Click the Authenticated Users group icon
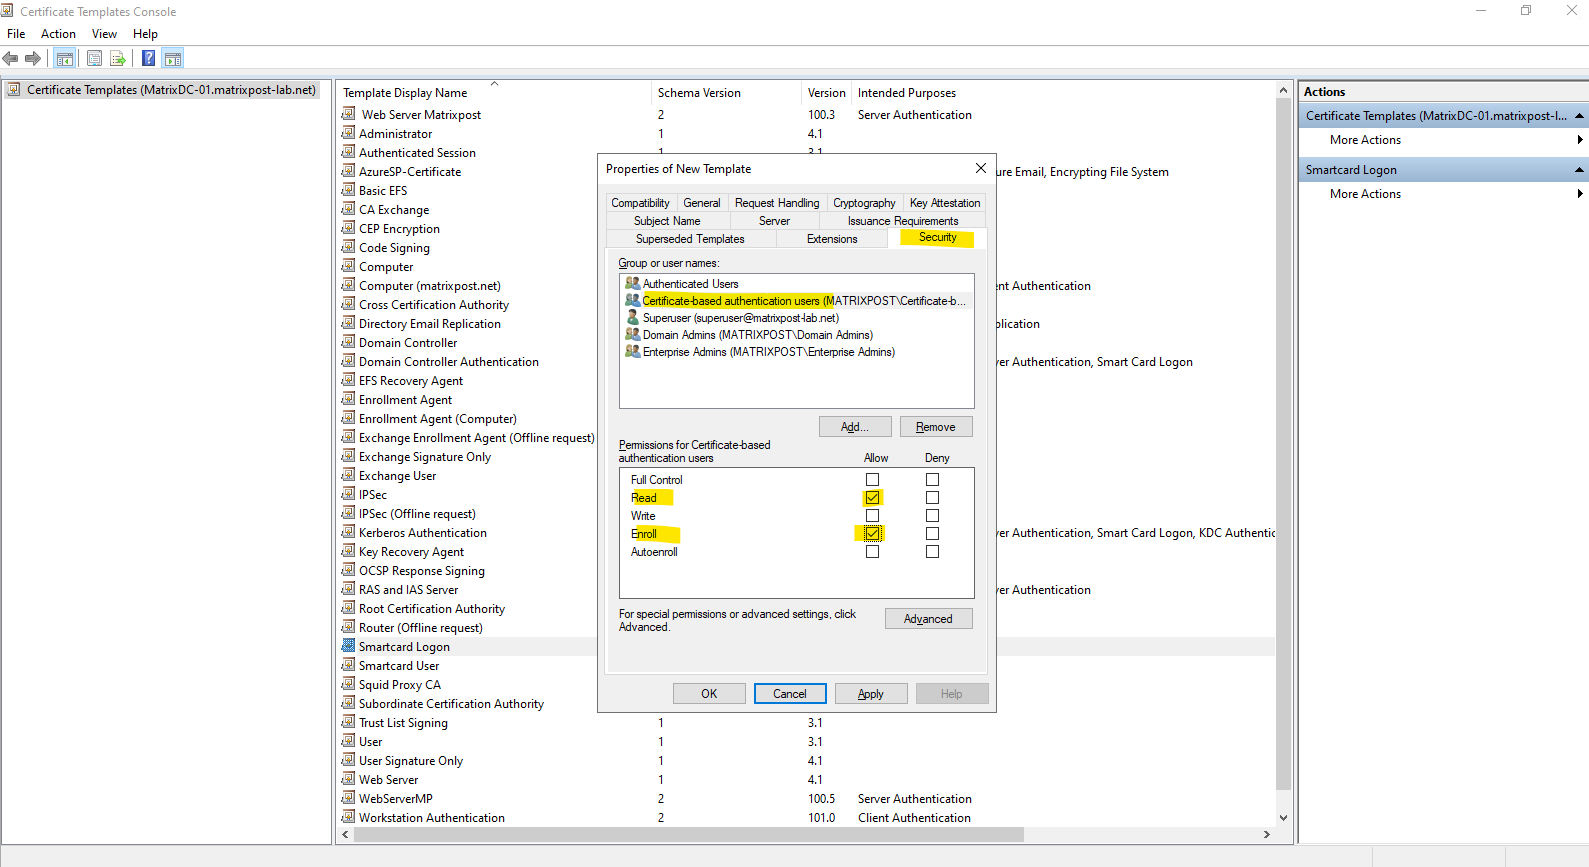Screen dimensions: 1589x867 click(632, 283)
